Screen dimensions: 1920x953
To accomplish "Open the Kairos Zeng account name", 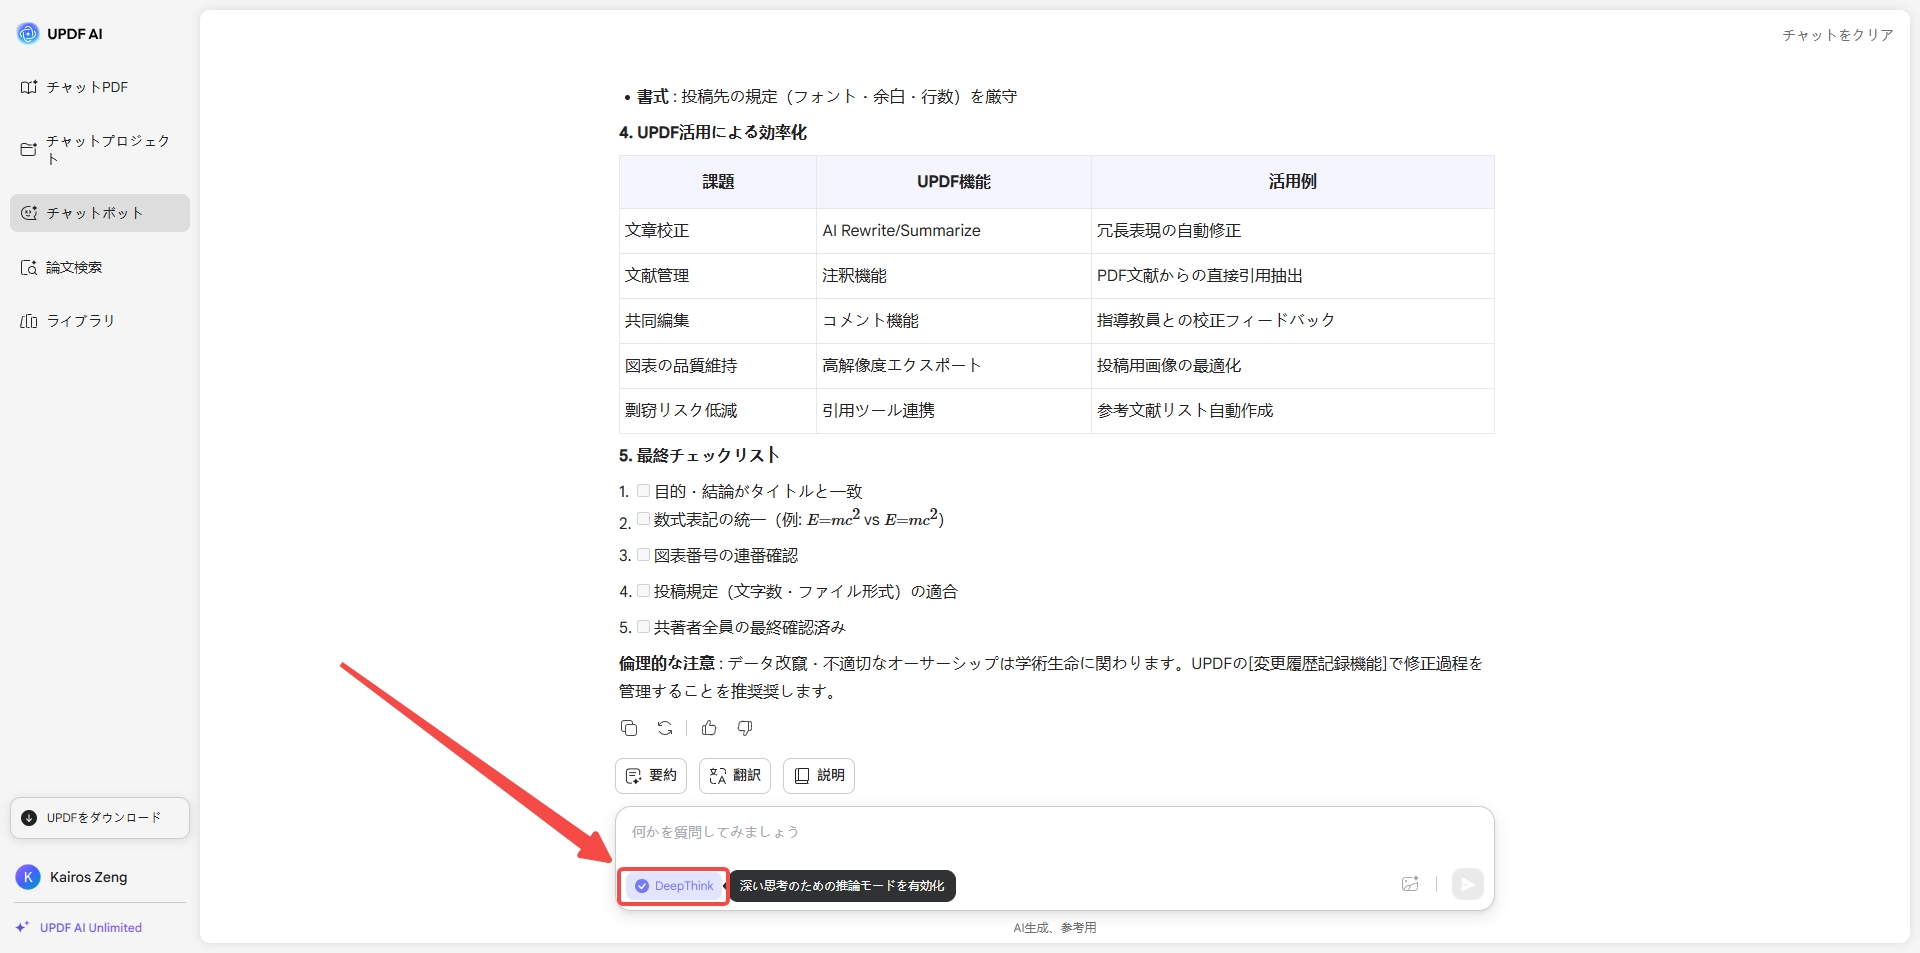I will click(x=89, y=877).
